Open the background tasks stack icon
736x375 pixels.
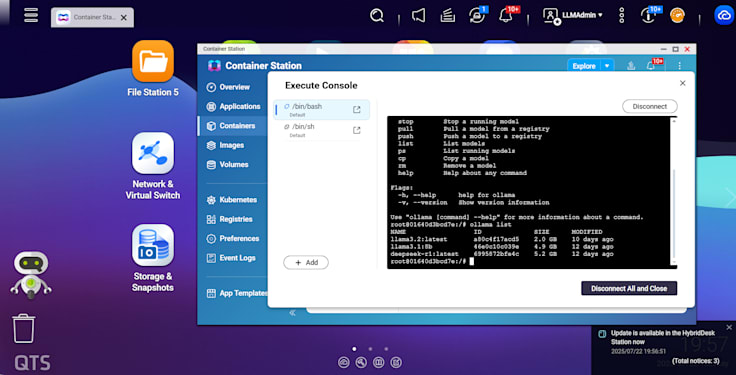(x=448, y=15)
